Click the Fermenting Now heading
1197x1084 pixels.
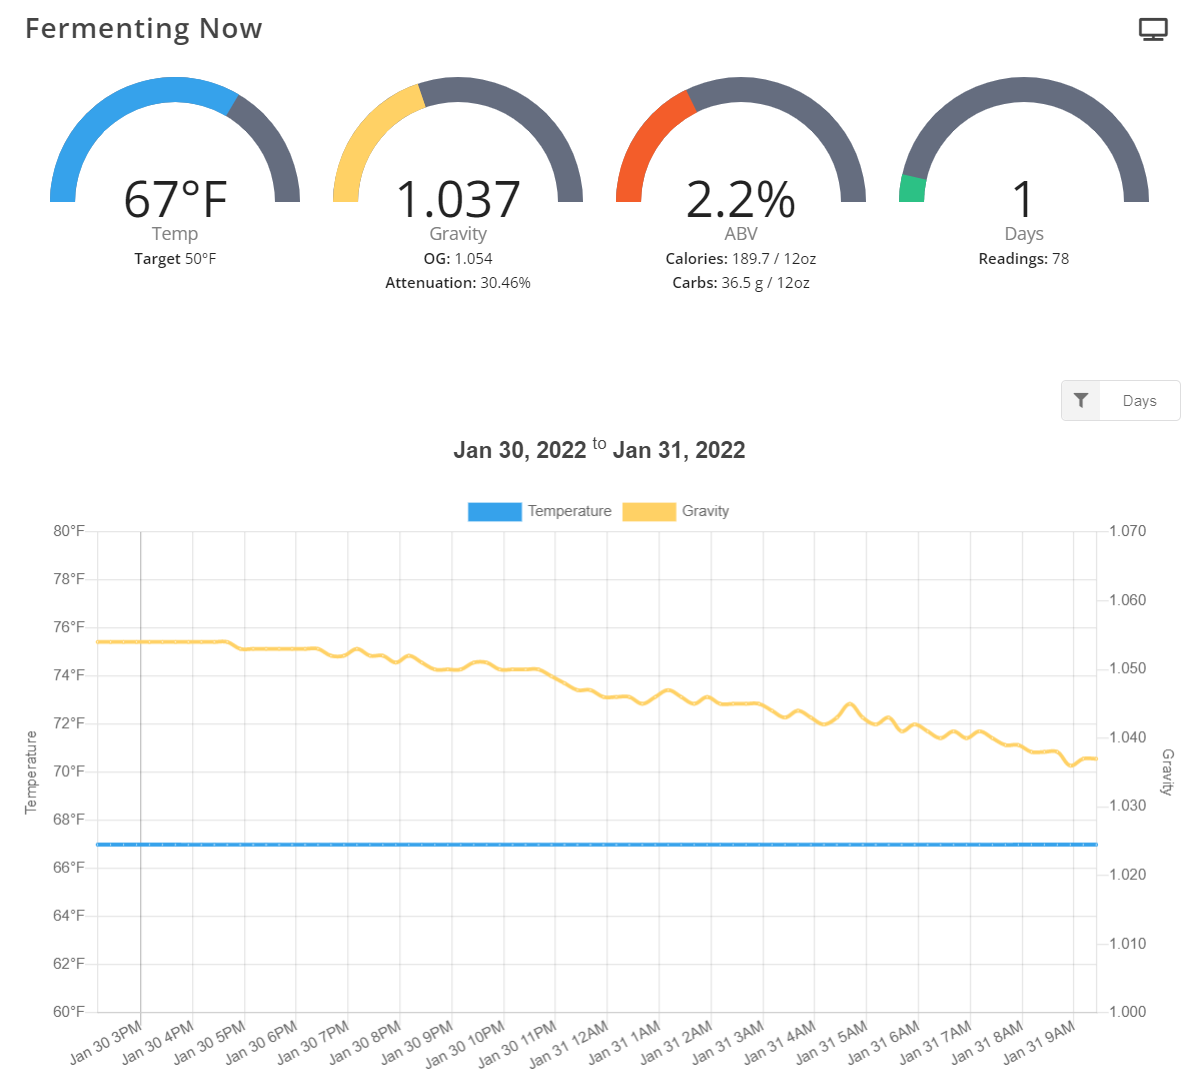144,29
